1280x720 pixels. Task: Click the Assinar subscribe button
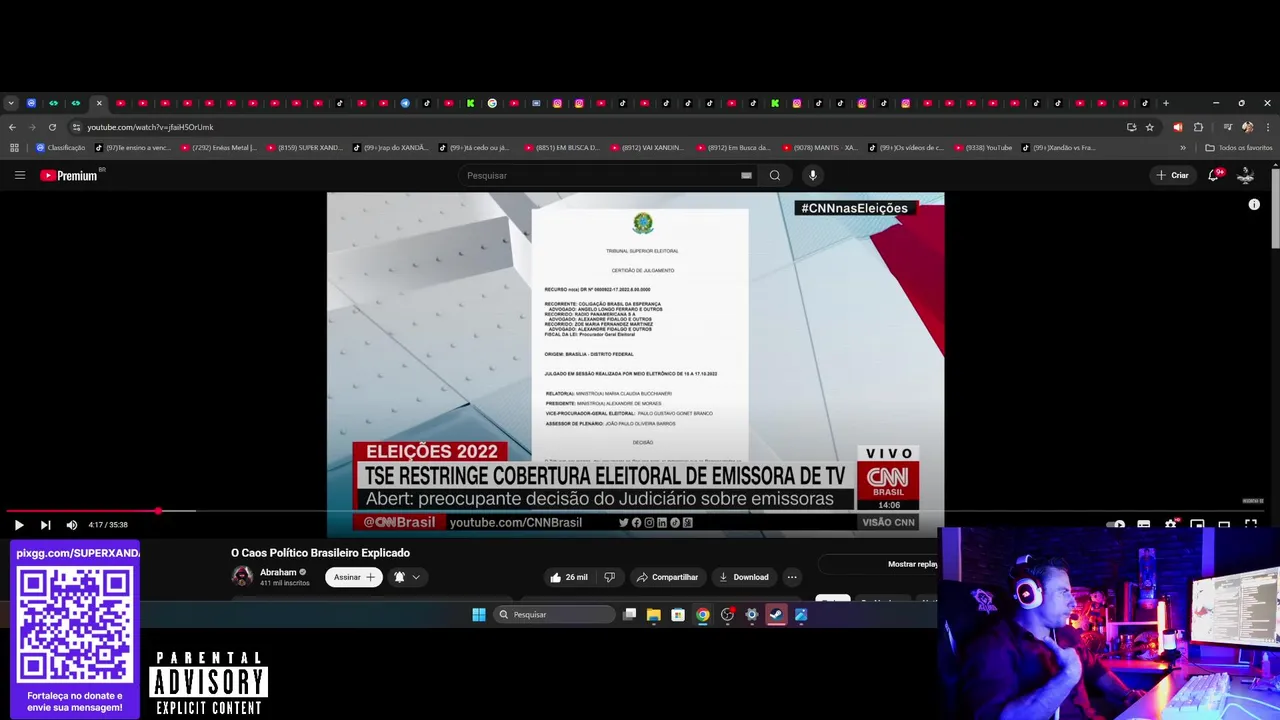tap(354, 577)
